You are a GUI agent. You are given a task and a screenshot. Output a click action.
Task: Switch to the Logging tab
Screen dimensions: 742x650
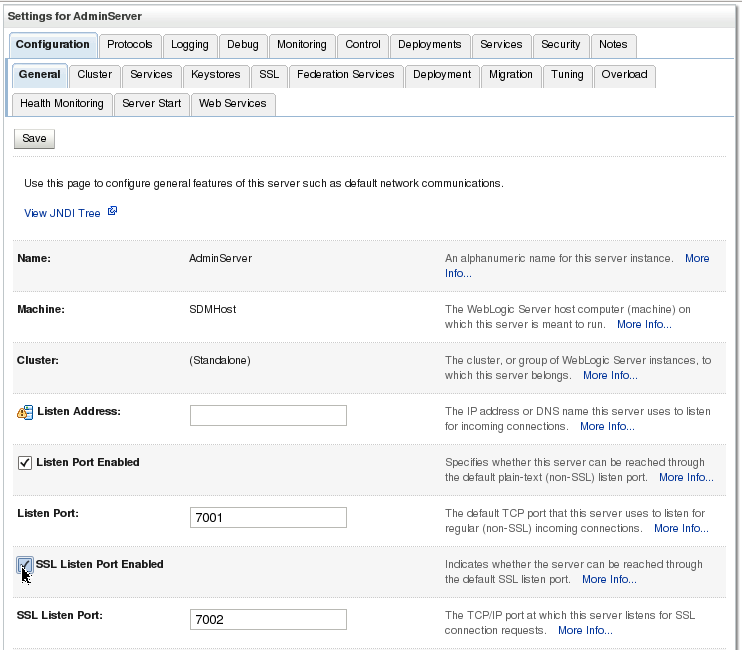pos(190,45)
